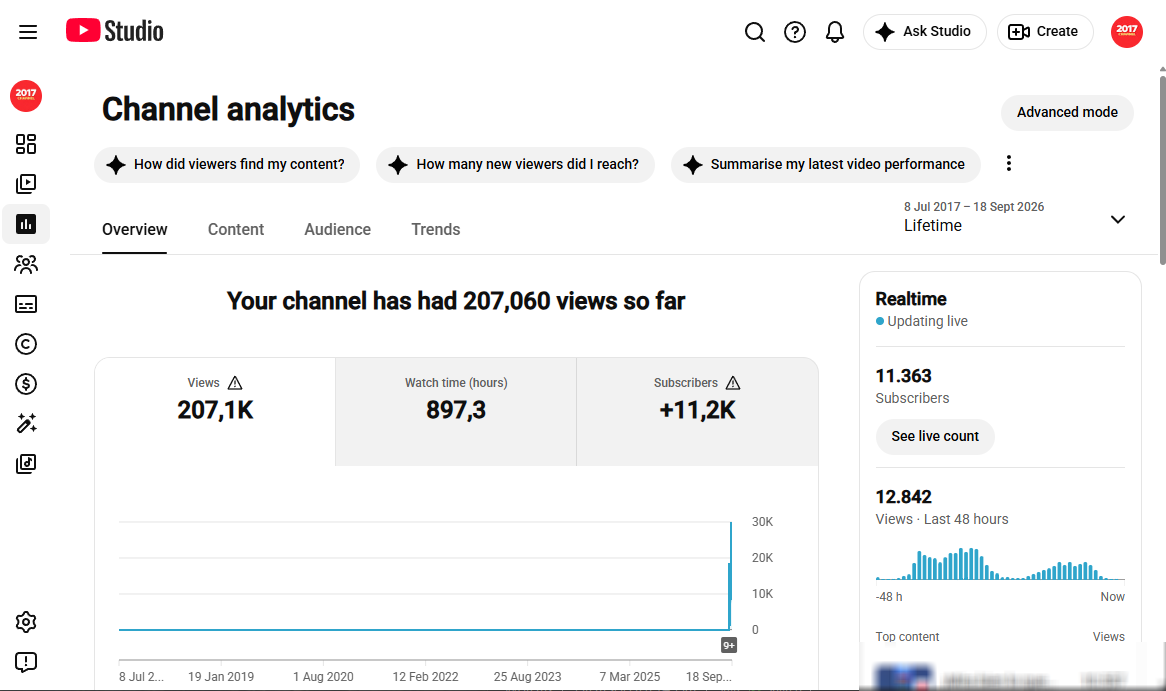This screenshot has width=1166, height=691.
Task: Open Dashboard from the sidebar
Action: click(x=26, y=144)
